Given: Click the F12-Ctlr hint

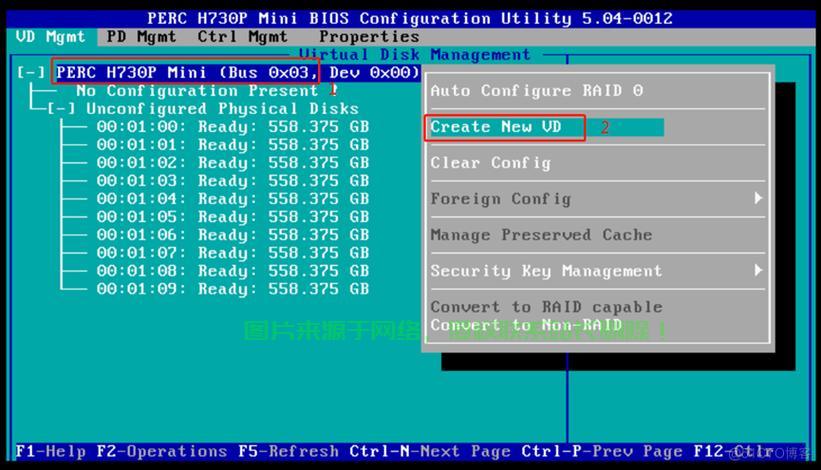Looking at the screenshot, I should pos(734,451).
